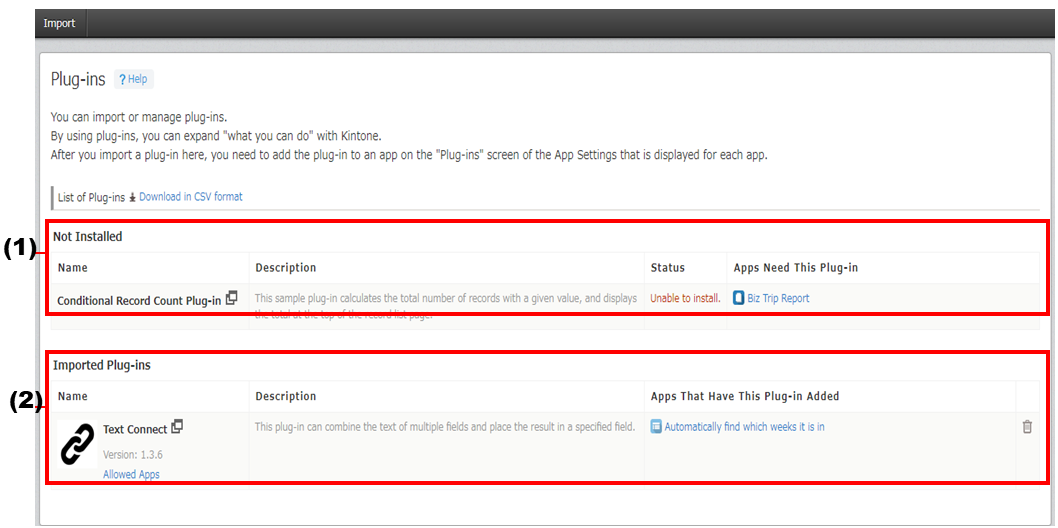Image resolution: width=1058 pixels, height=528 pixels.
Task: Click app icon beside 'Automatically find which weeks'
Action: tap(656, 426)
